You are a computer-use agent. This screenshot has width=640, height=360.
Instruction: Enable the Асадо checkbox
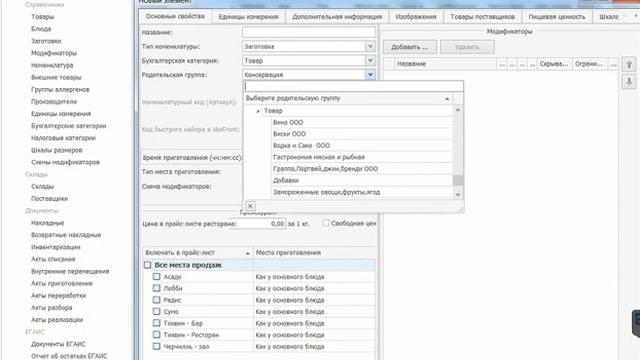156,276
